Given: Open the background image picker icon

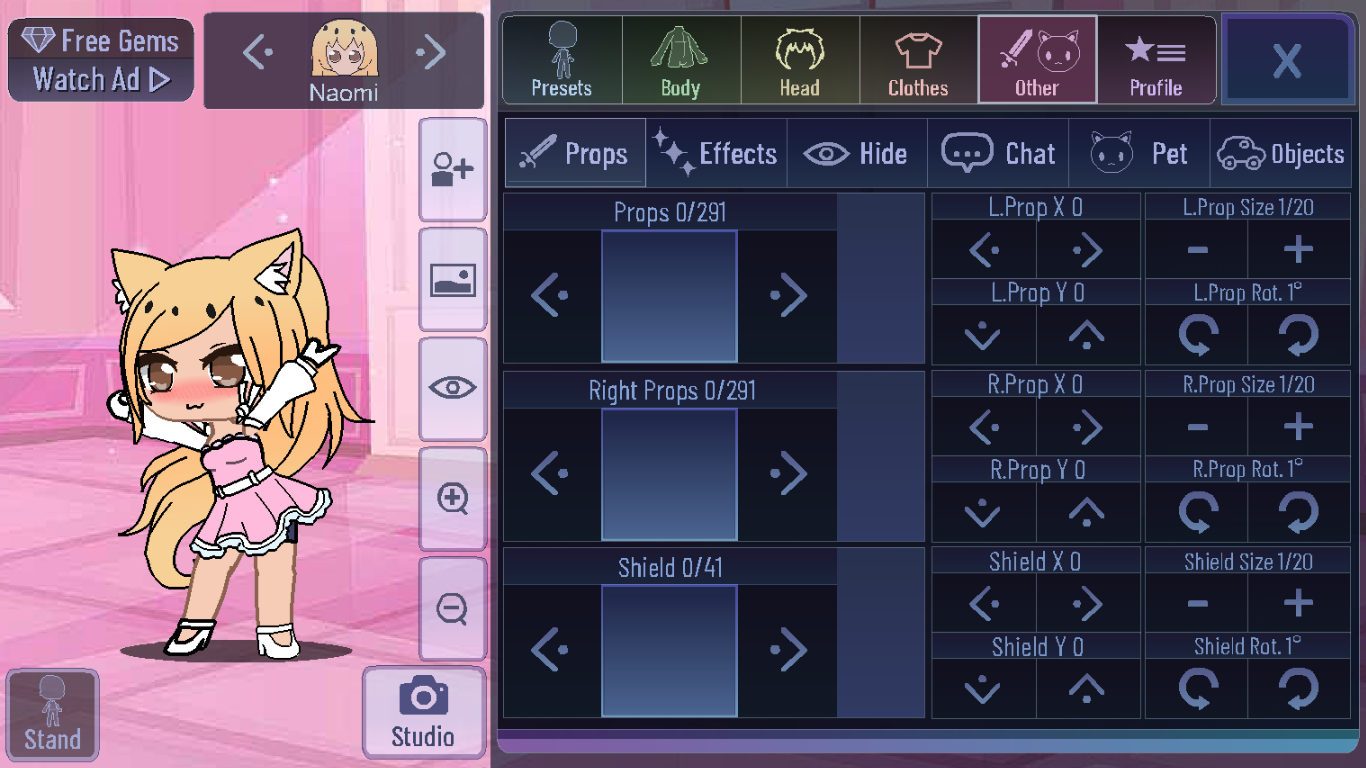Looking at the screenshot, I should (452, 280).
